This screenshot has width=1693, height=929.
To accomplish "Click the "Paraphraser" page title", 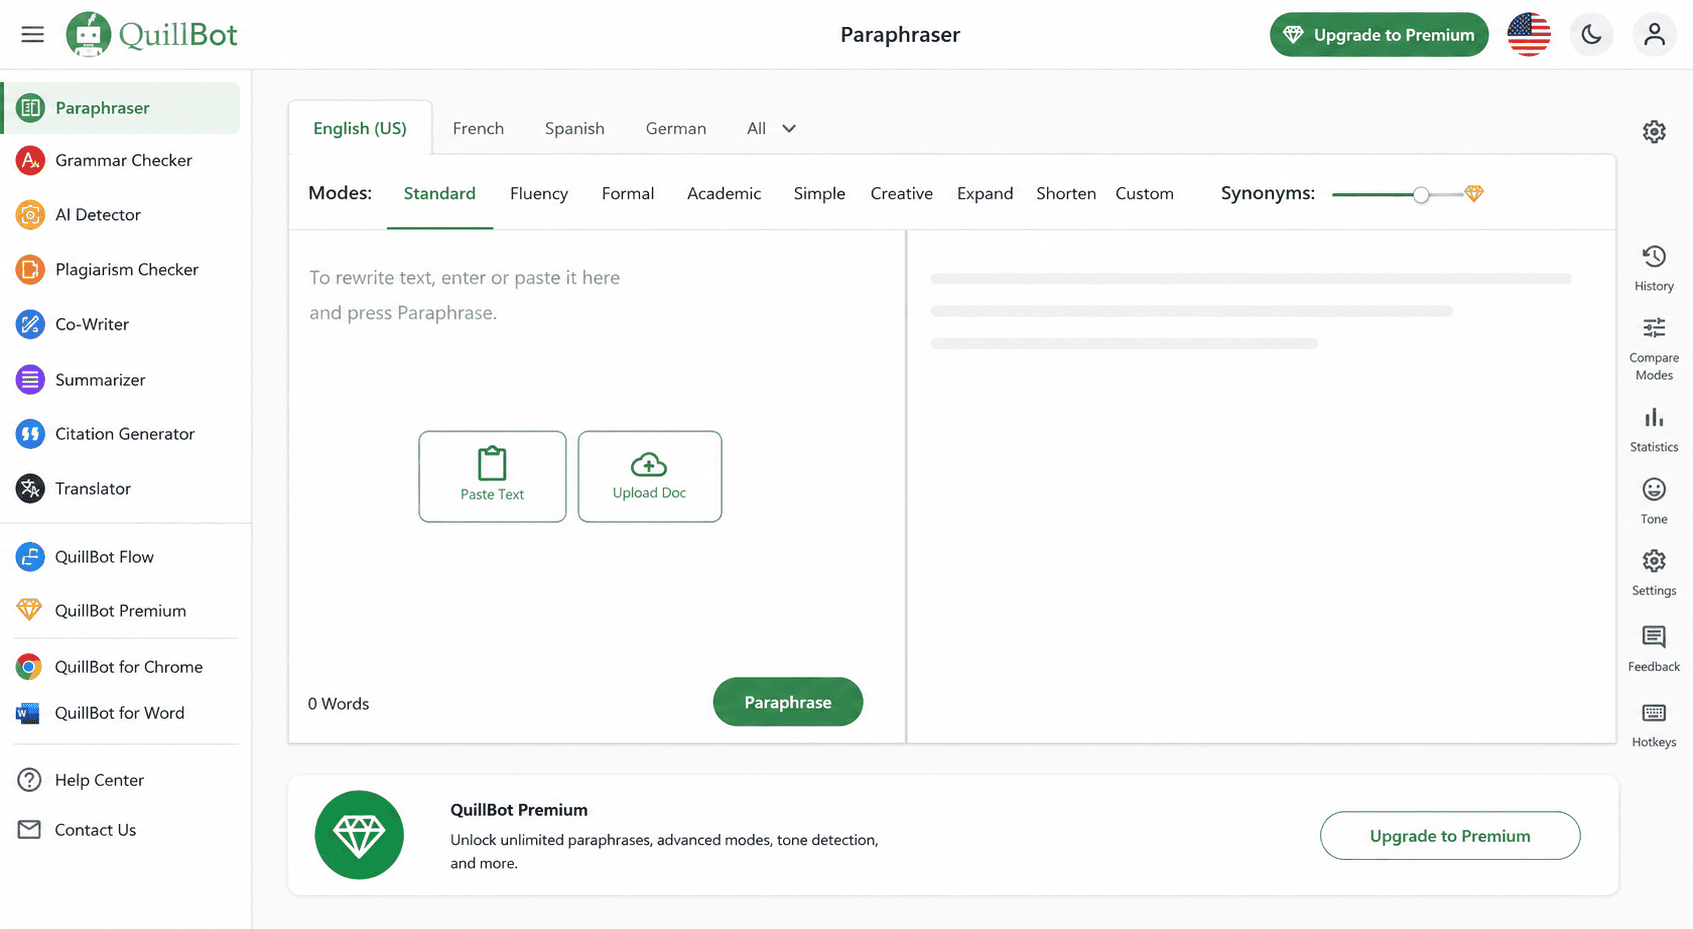I will click(x=900, y=35).
